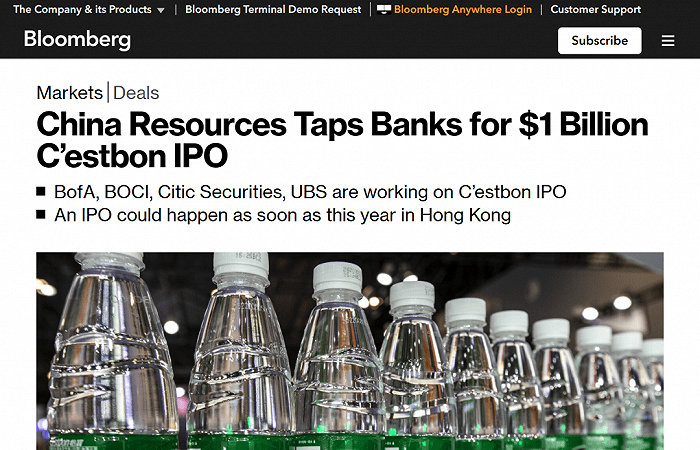
Task: Open The Company & its Products menu
Action: (x=83, y=9)
